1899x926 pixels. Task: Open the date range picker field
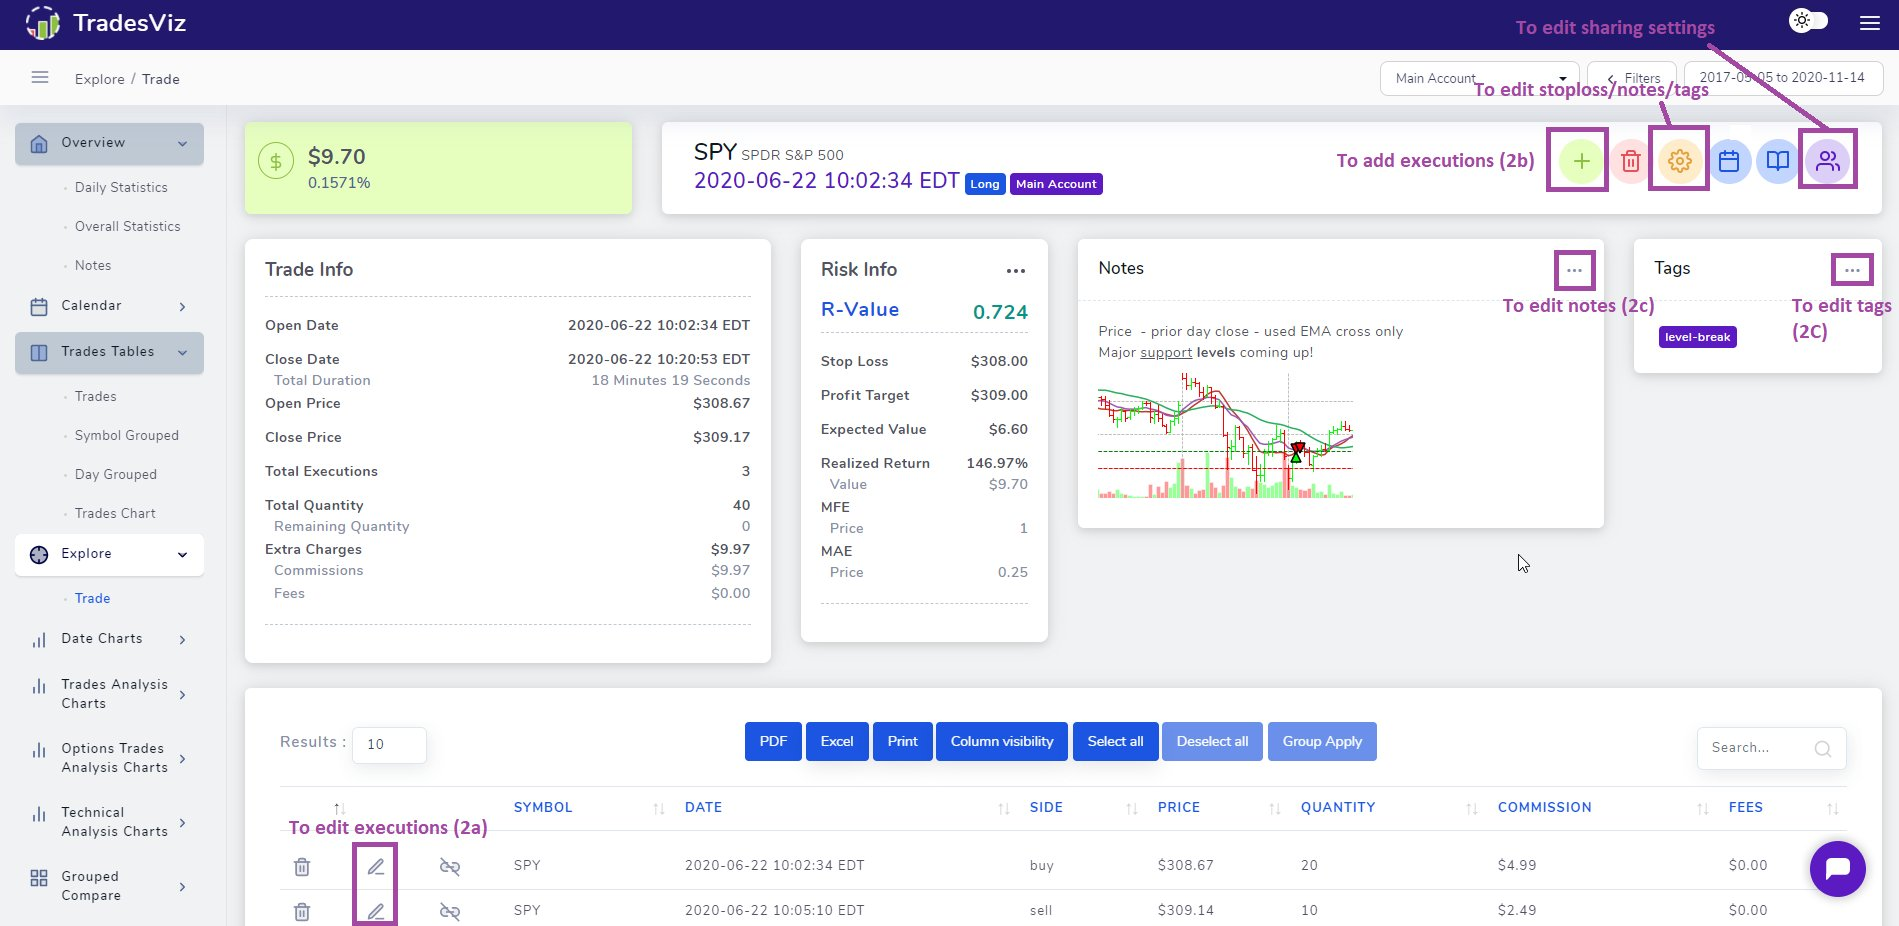pos(1783,78)
